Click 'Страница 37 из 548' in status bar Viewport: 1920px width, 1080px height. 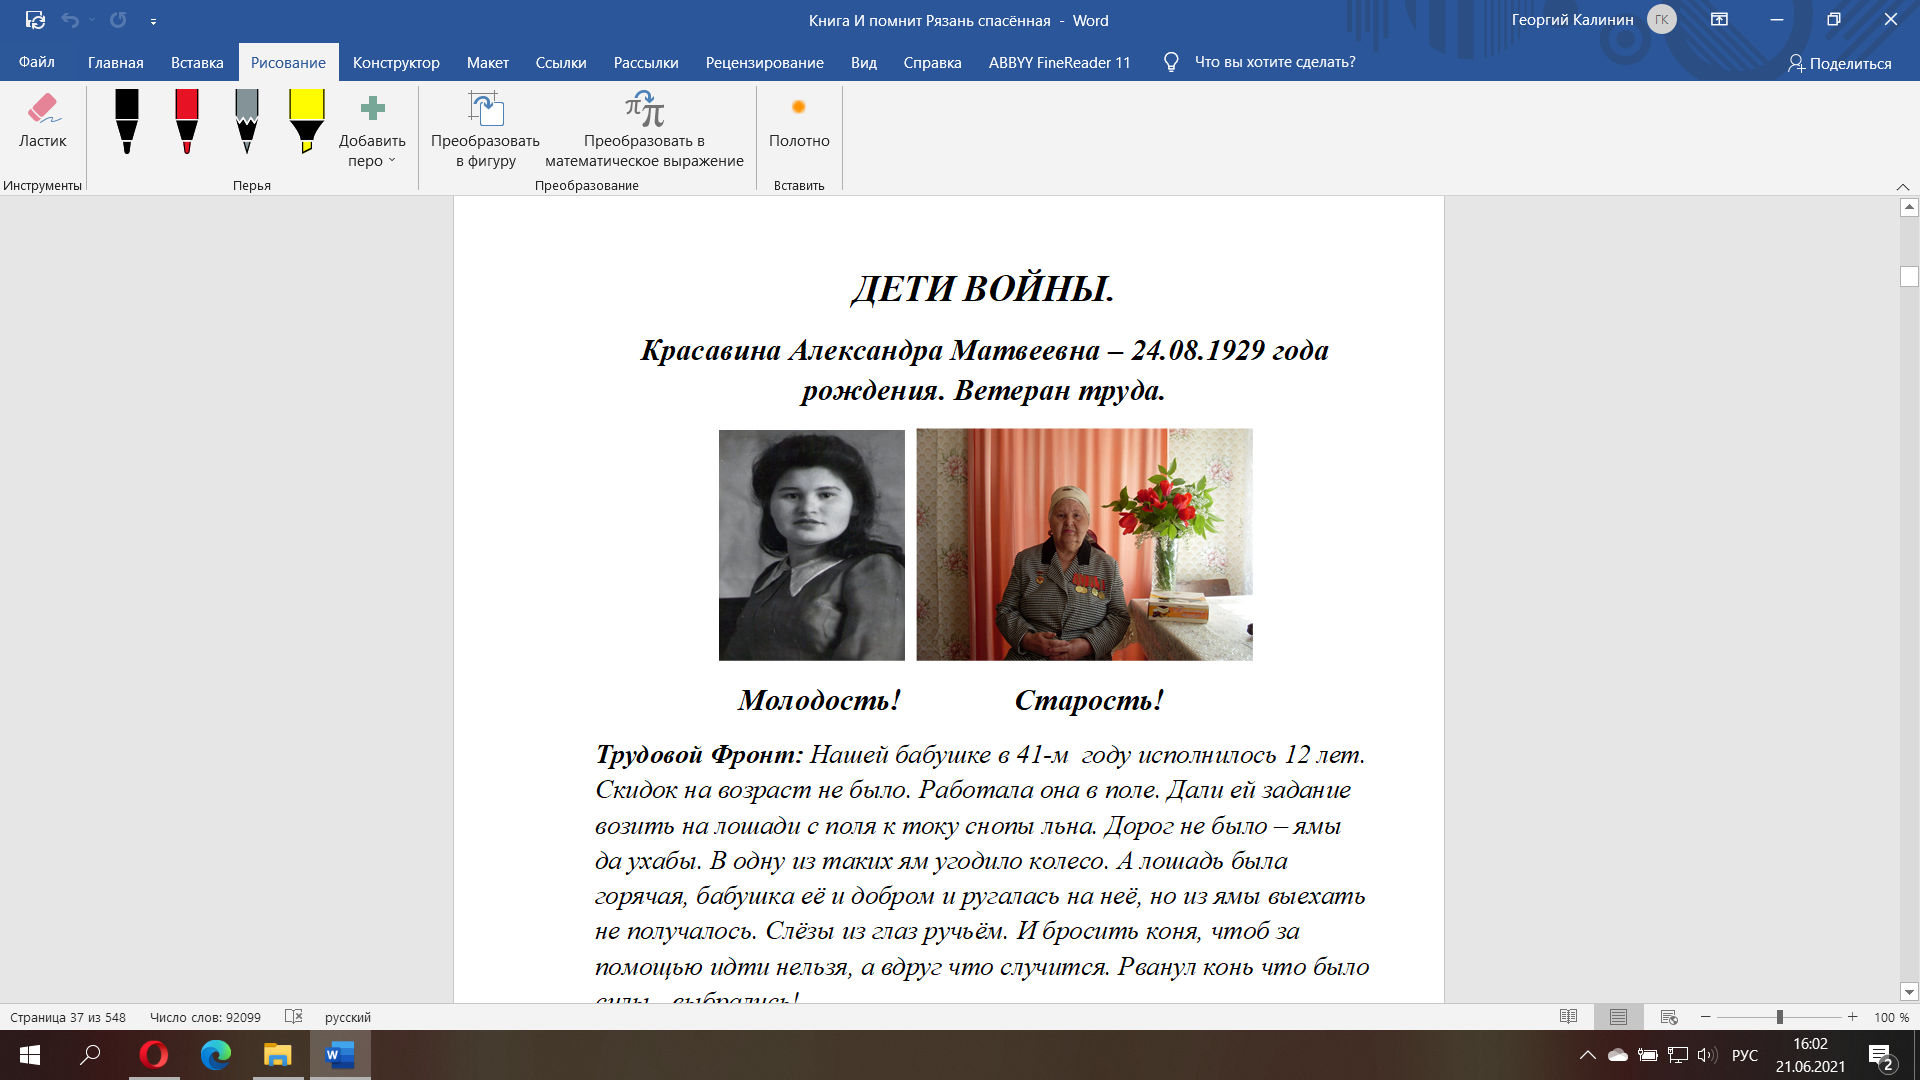(68, 1017)
